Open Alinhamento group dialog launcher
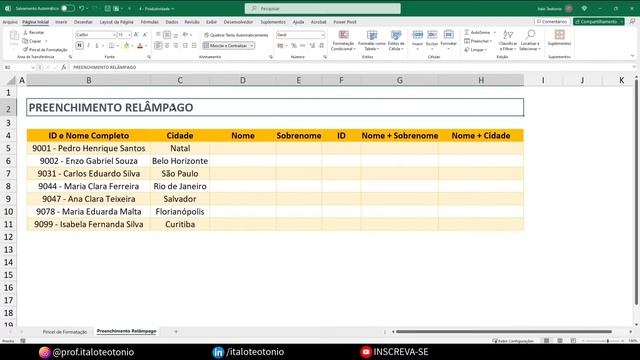The image size is (640, 360). tap(271, 57)
